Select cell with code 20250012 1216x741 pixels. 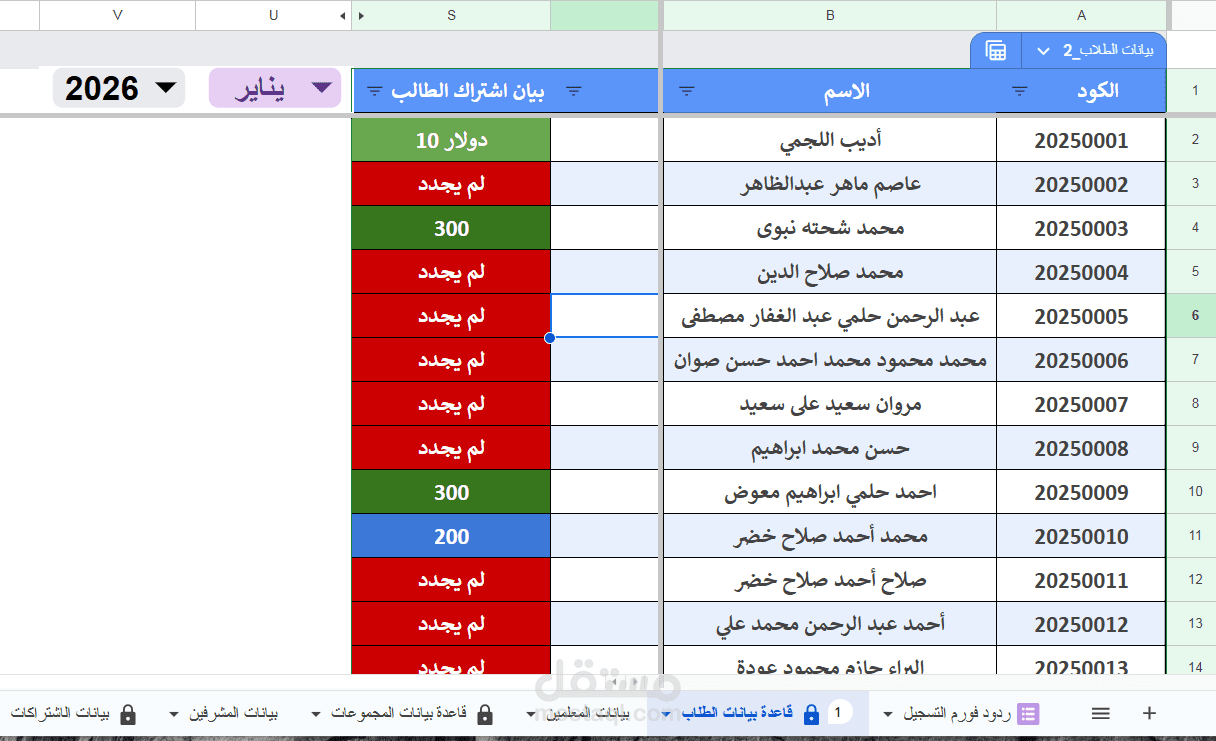1081,624
